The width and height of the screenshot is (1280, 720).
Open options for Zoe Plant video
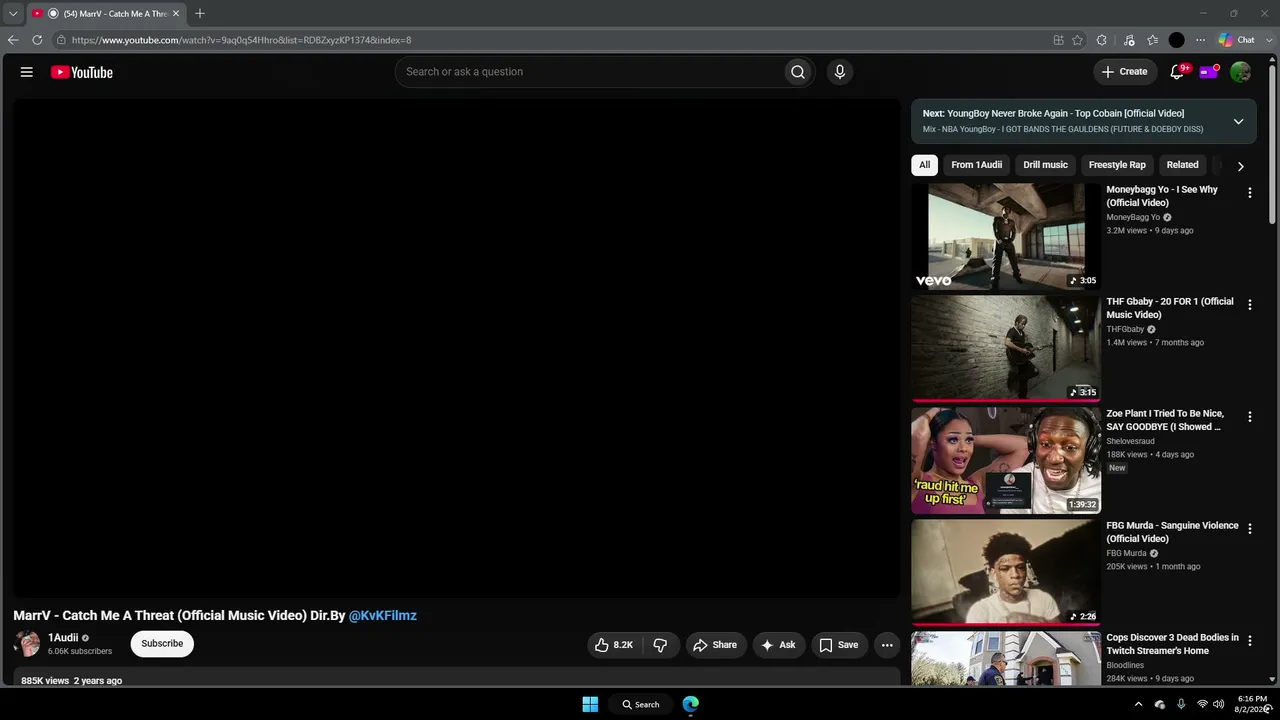coord(1249,417)
